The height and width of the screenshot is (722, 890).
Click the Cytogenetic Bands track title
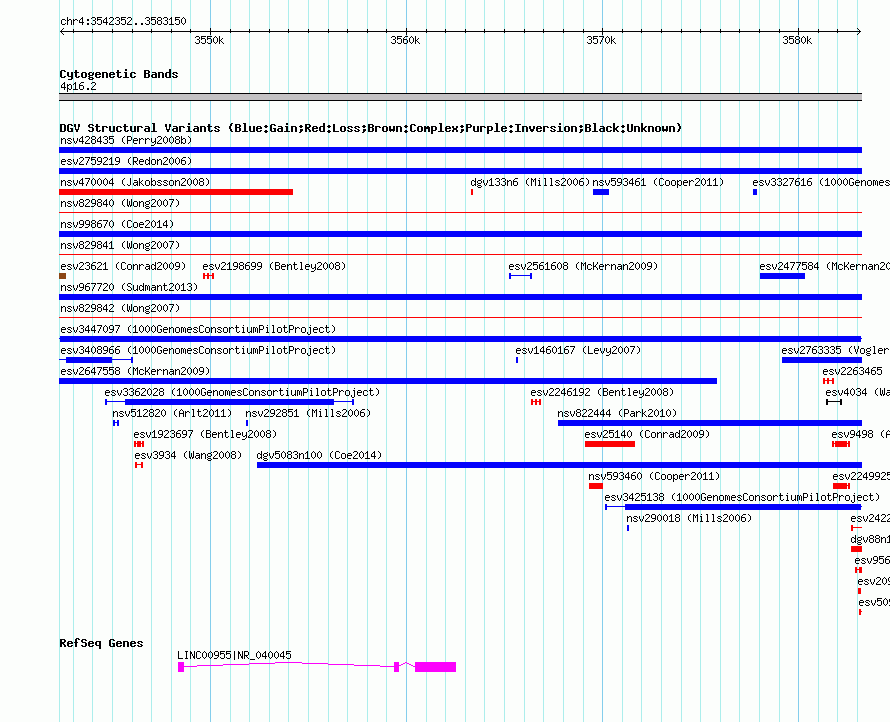pyautogui.click(x=119, y=74)
